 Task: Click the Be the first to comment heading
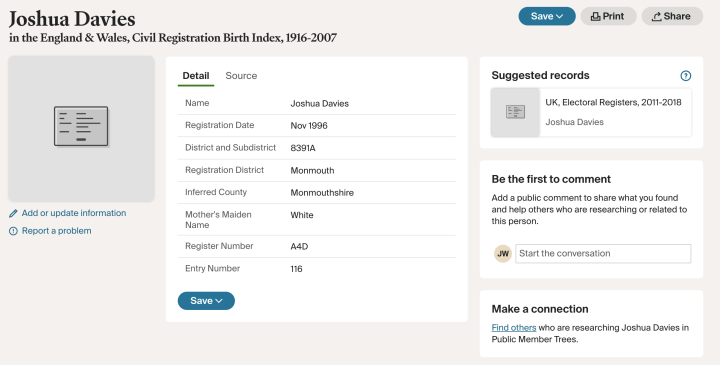551,179
